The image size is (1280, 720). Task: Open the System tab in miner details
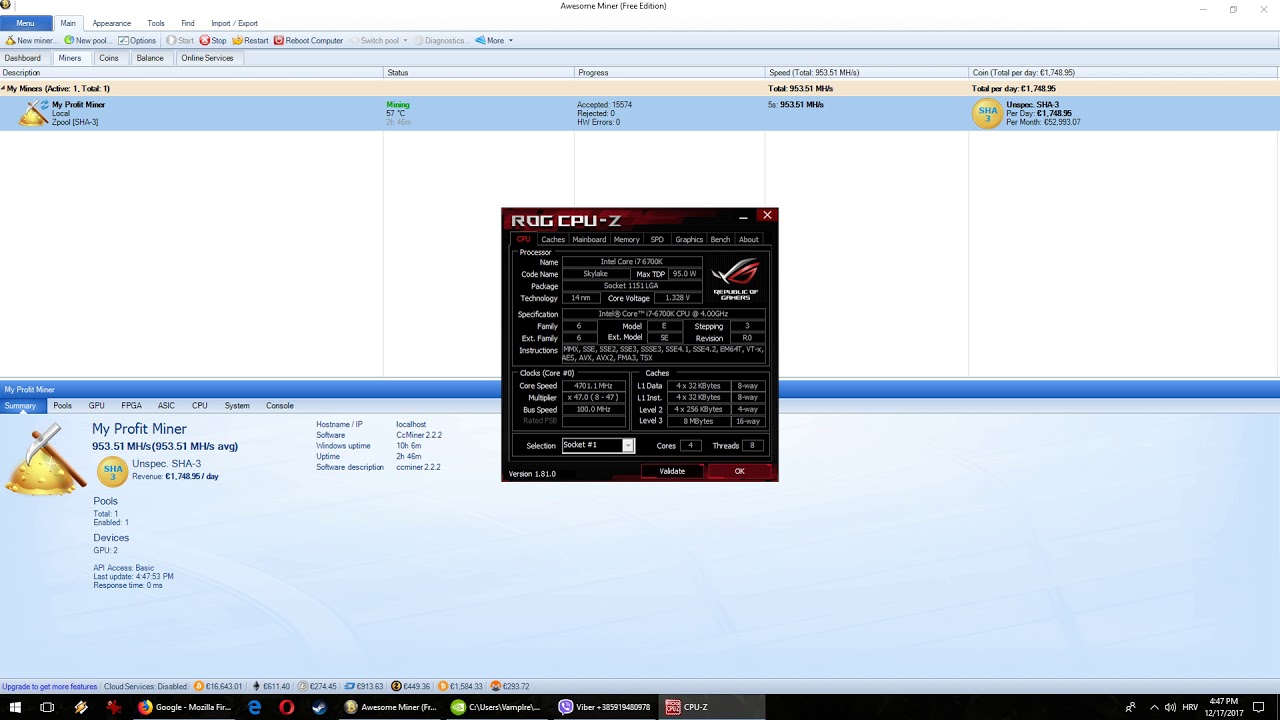pos(237,406)
